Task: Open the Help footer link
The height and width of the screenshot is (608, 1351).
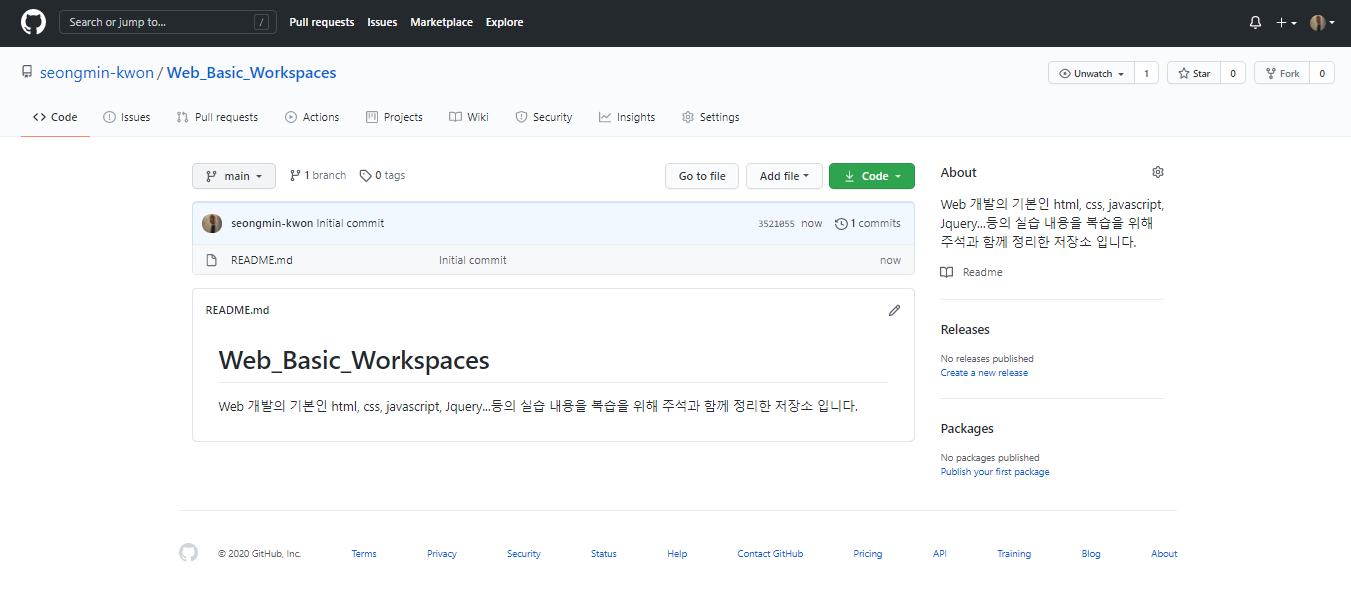Action: [677, 554]
